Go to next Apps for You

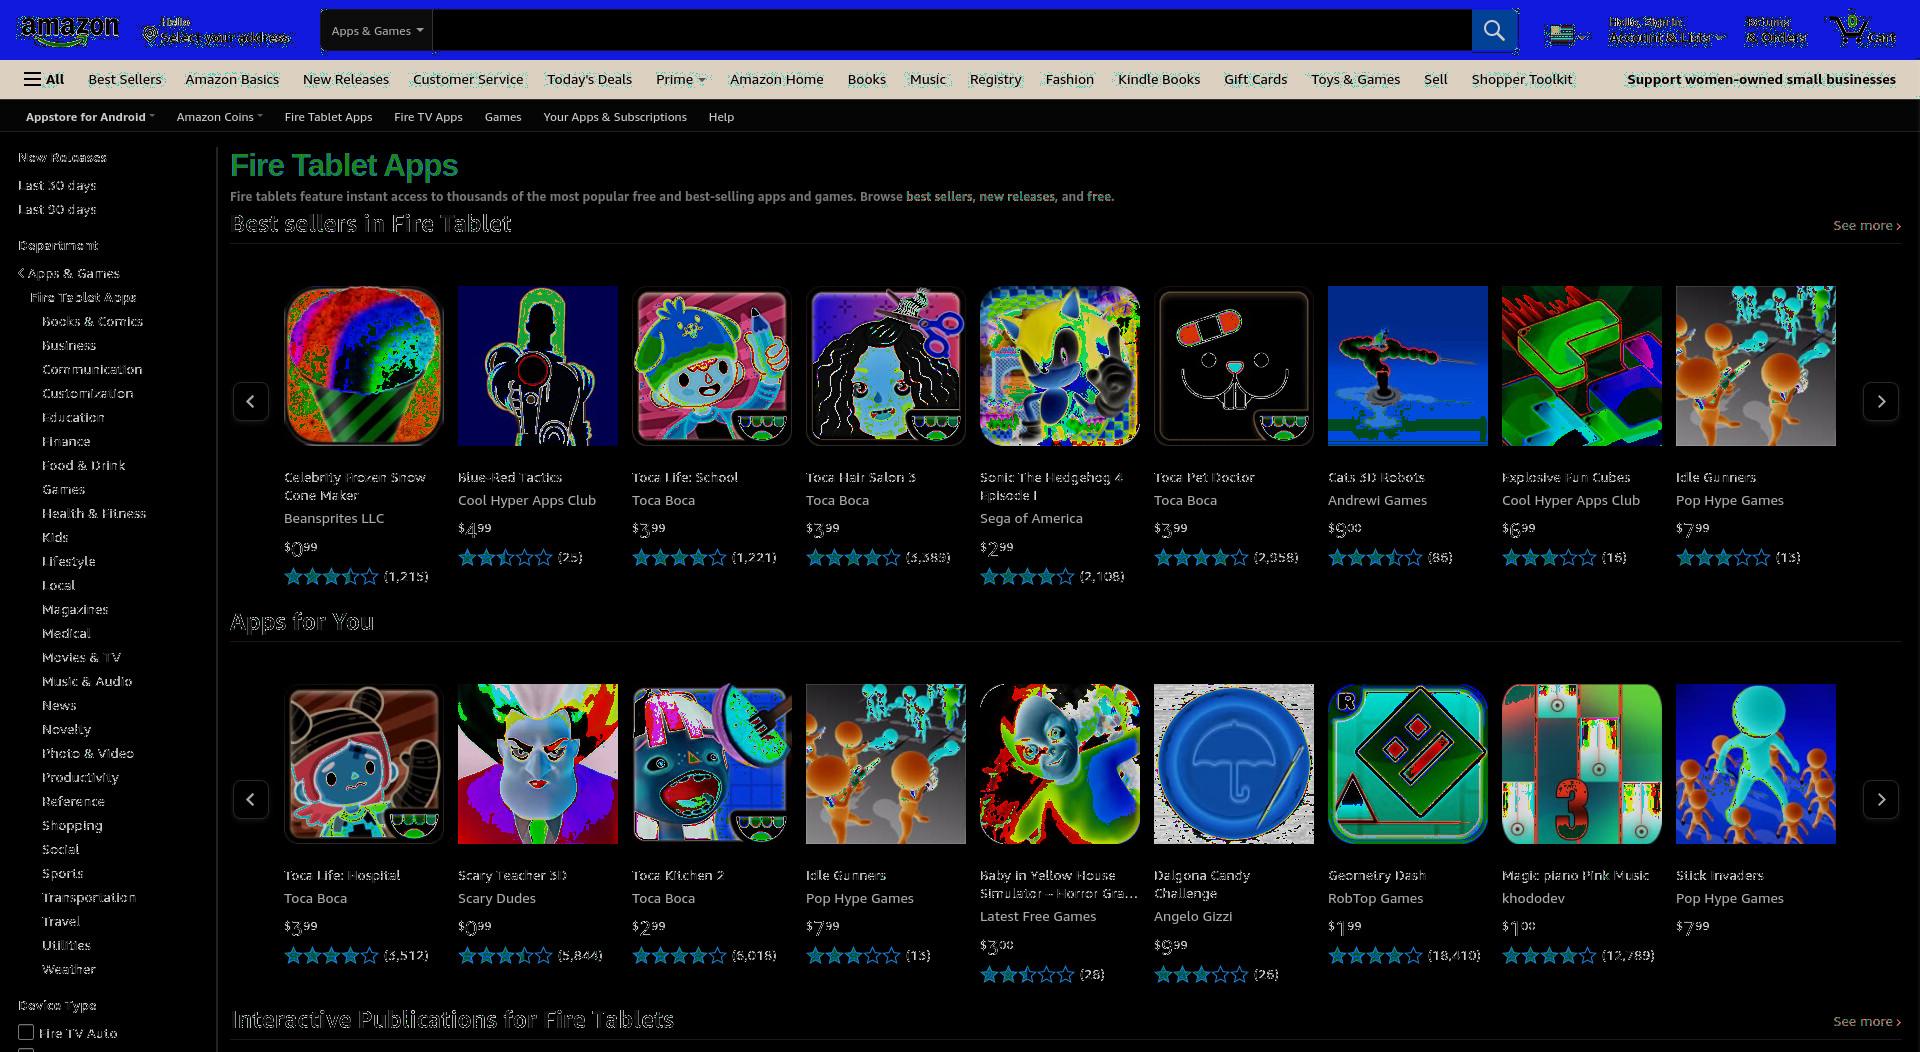point(1881,799)
